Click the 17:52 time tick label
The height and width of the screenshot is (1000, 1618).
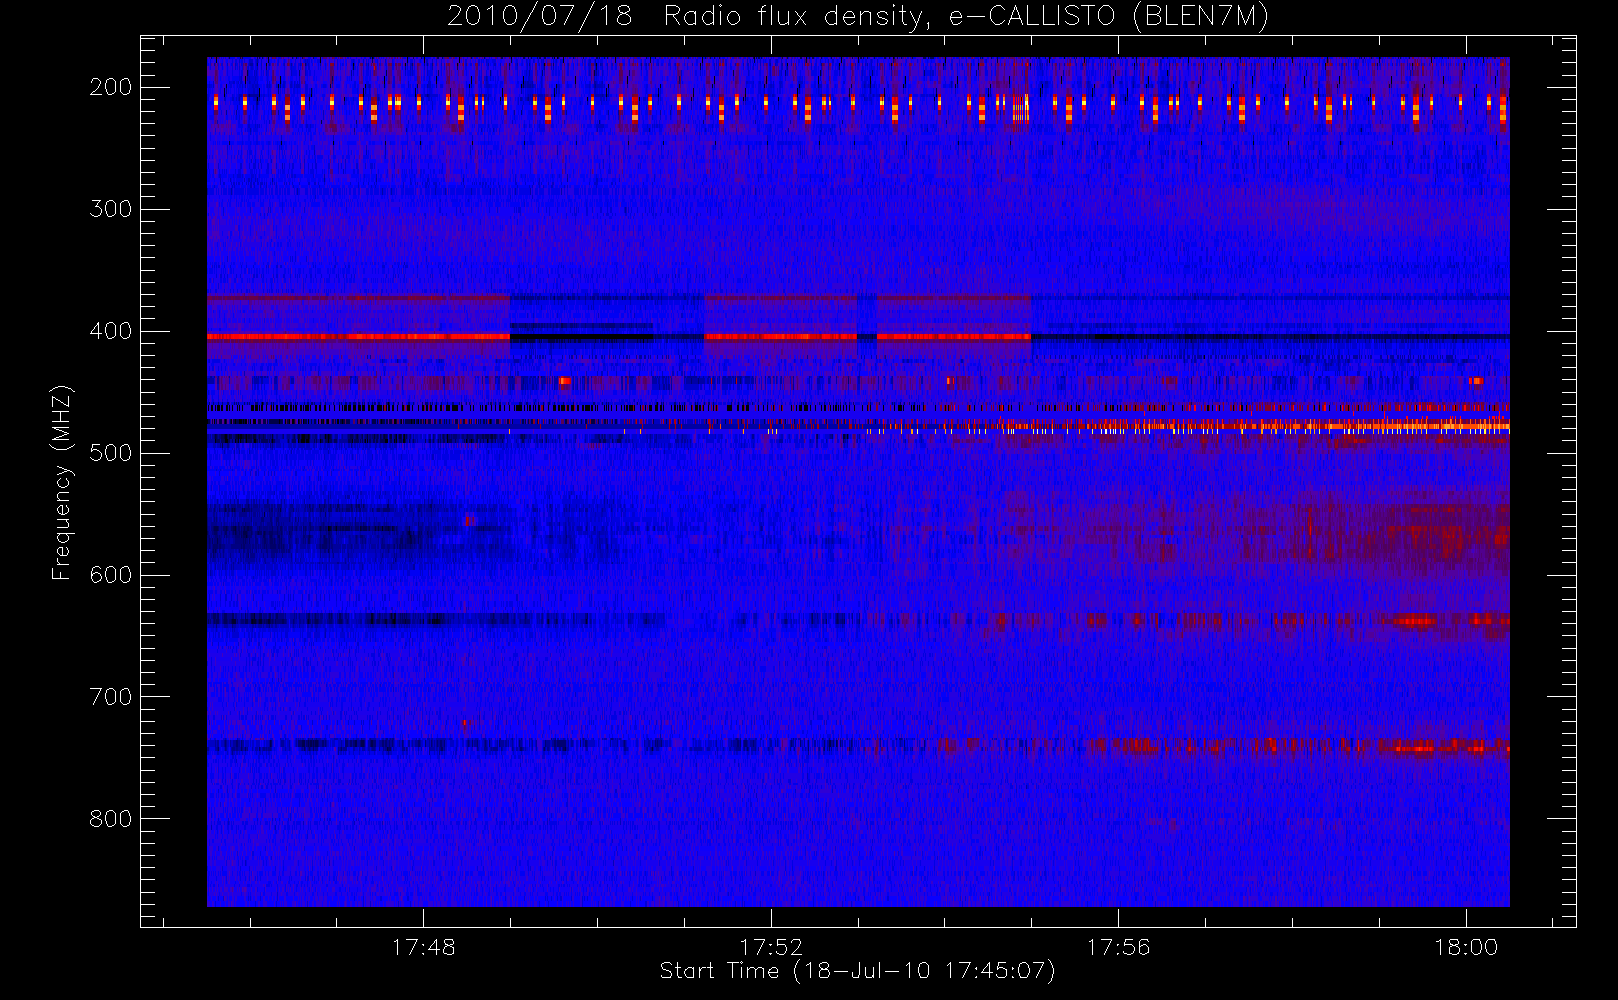coord(771,947)
